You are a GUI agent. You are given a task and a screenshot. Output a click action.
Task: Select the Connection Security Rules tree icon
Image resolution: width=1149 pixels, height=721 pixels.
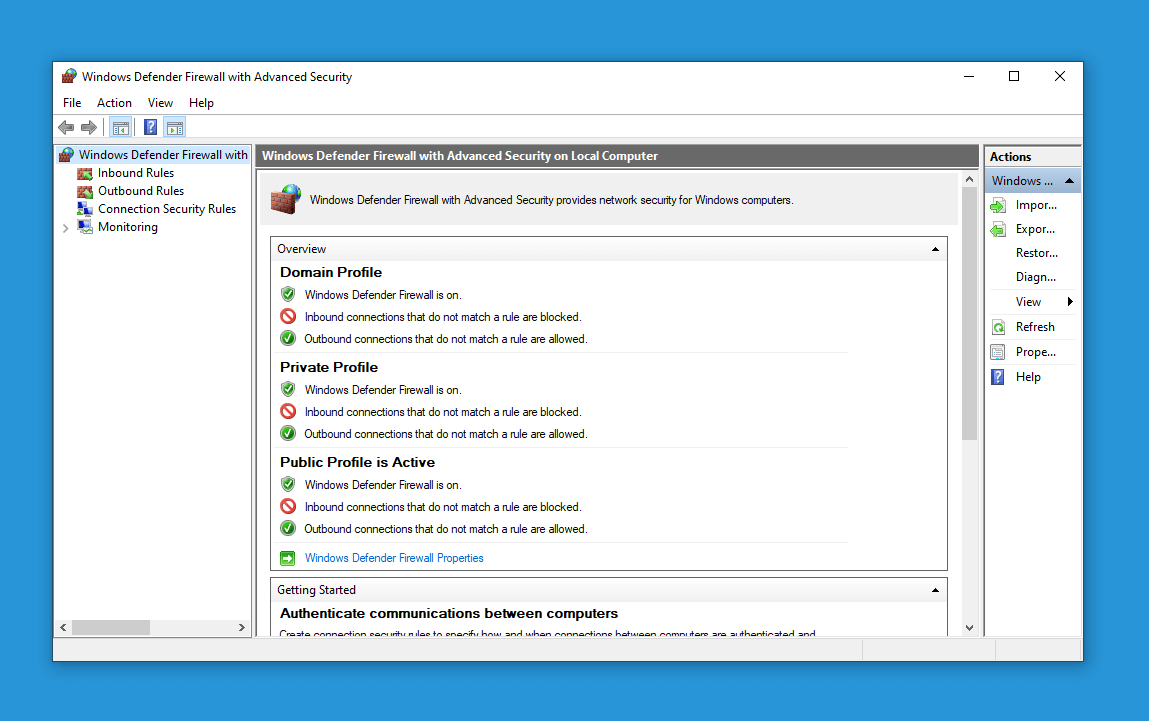tap(85, 209)
